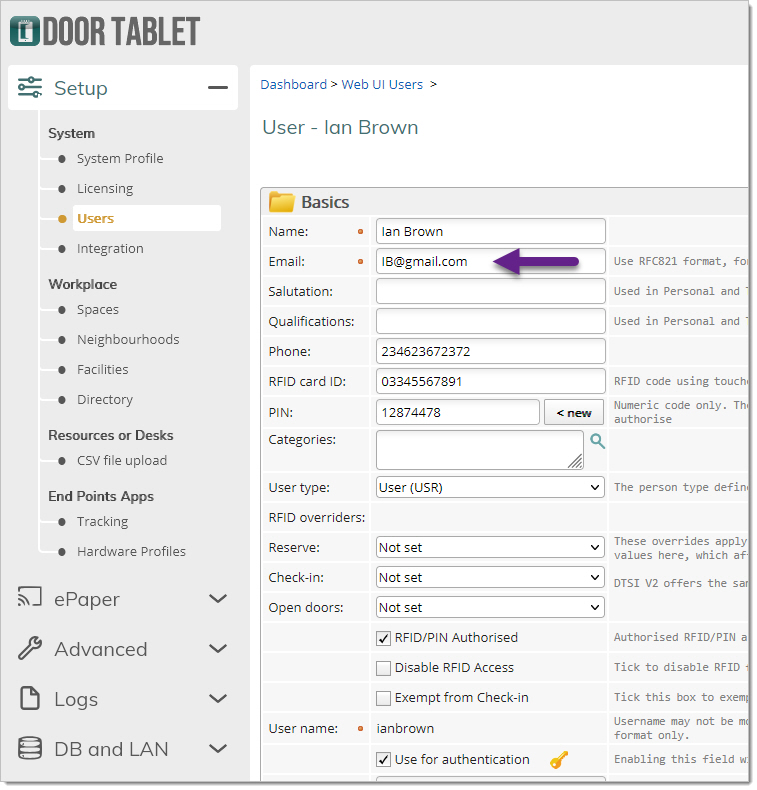Select Licensing in the System menu
The width and height of the screenshot is (757, 790).
(105, 189)
